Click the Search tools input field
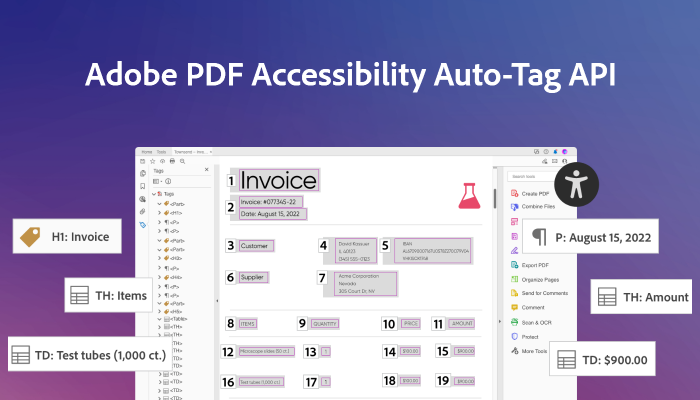Image resolution: width=700 pixels, height=400 pixels. [530, 176]
